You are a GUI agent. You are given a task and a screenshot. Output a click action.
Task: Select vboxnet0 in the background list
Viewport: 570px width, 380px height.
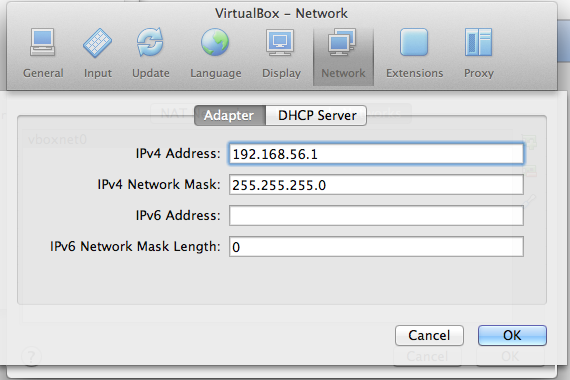click(x=57, y=139)
